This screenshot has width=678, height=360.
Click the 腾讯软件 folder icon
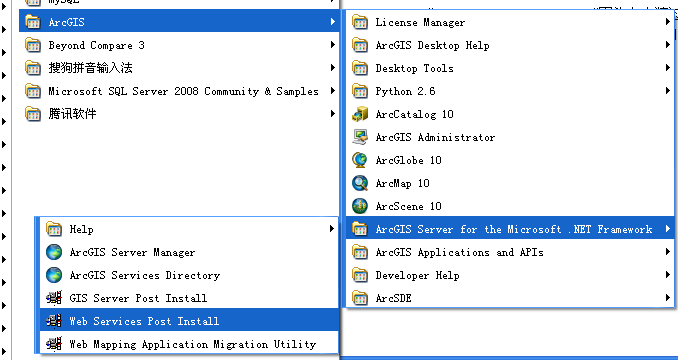coord(33,114)
